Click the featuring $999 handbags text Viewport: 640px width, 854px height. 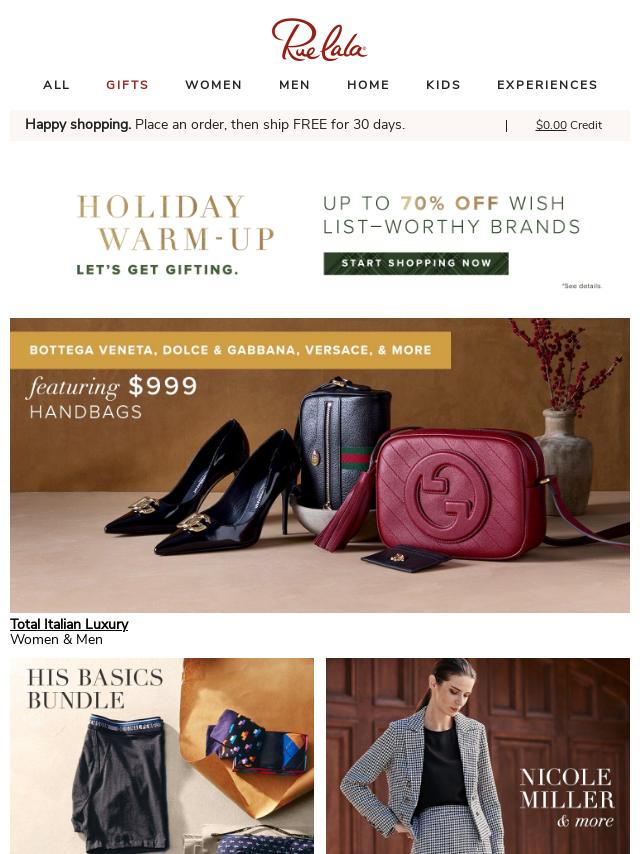[x=113, y=398]
